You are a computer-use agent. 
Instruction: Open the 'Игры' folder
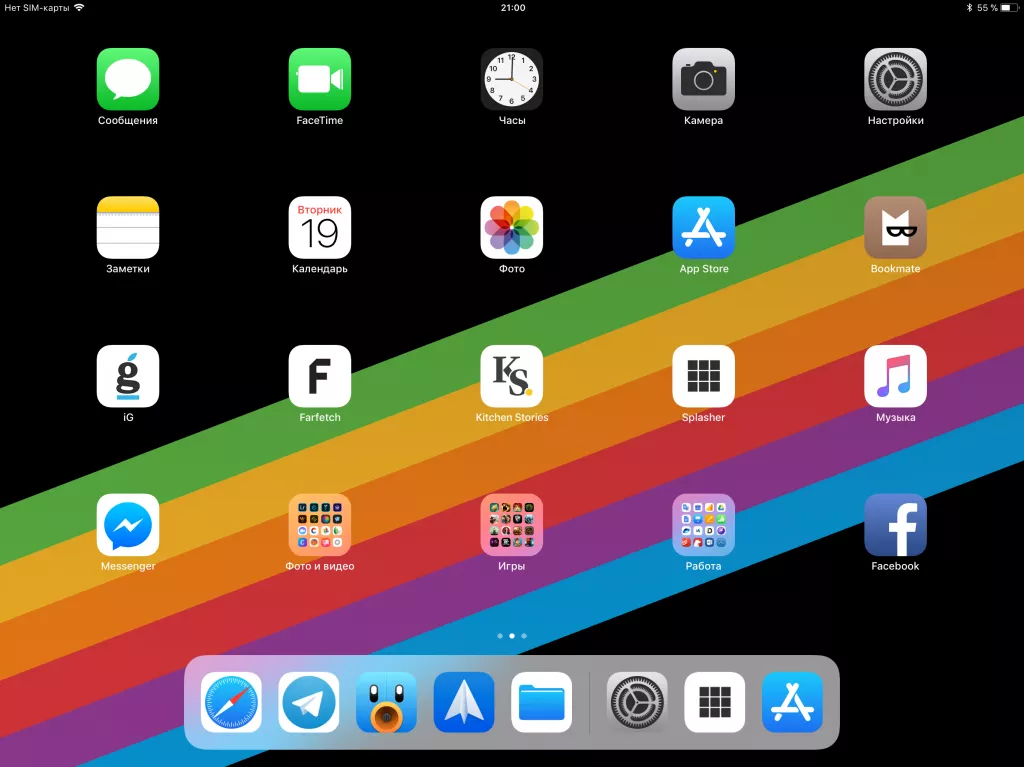(511, 524)
